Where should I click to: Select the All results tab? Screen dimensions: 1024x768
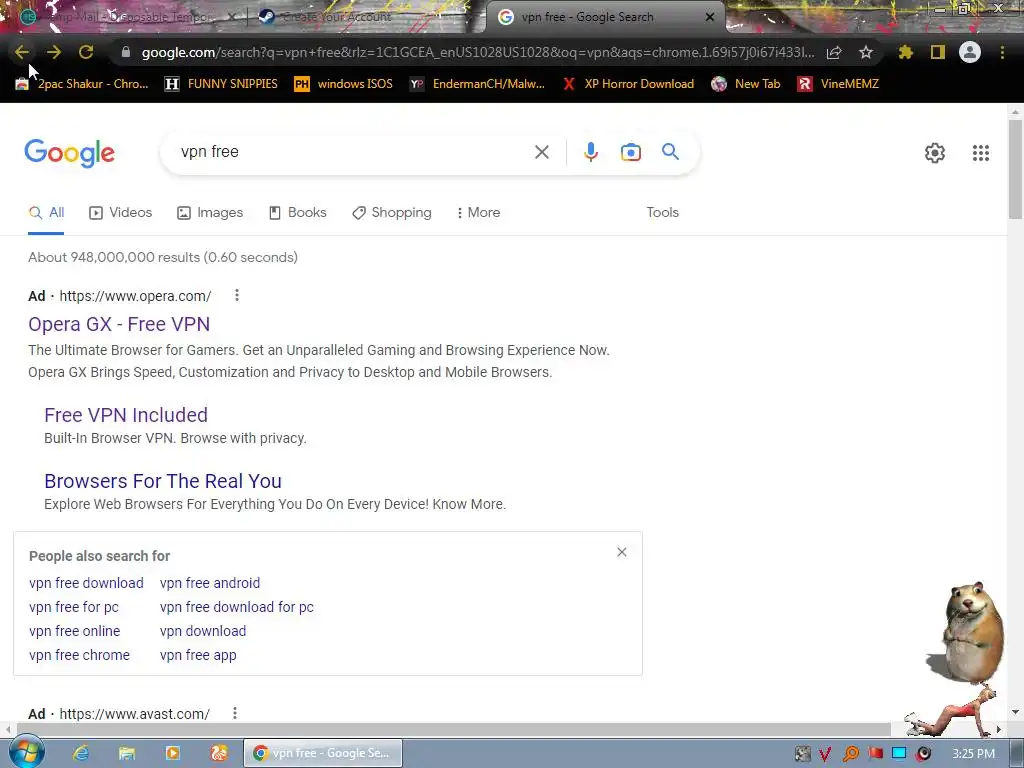coord(46,213)
